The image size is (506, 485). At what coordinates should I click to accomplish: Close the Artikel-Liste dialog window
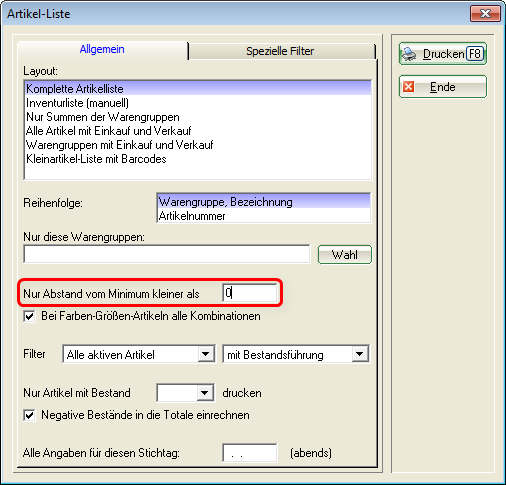tap(485, 14)
